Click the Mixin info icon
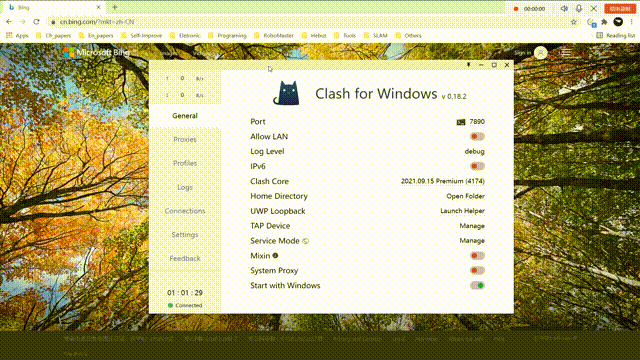640x360 pixels. (275, 256)
